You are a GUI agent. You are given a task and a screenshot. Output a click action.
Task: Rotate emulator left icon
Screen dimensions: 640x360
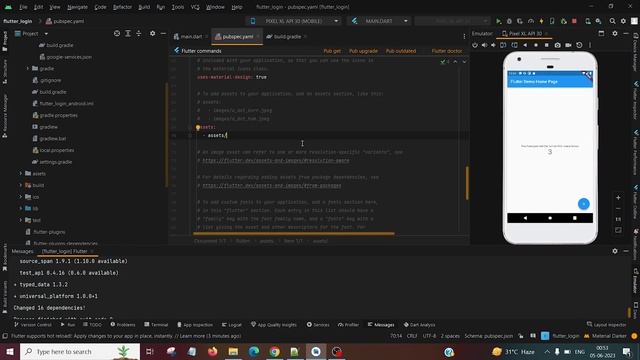503,45
